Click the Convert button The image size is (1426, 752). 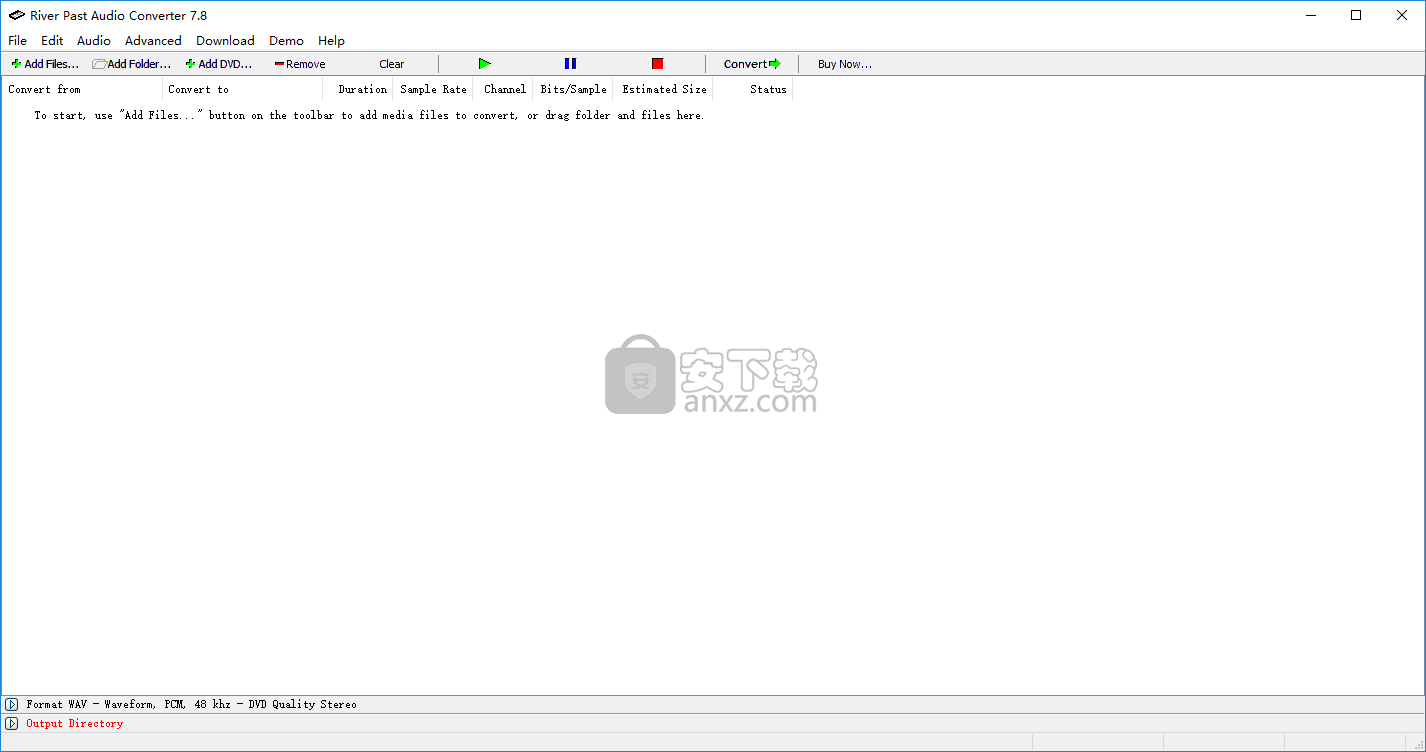[752, 64]
